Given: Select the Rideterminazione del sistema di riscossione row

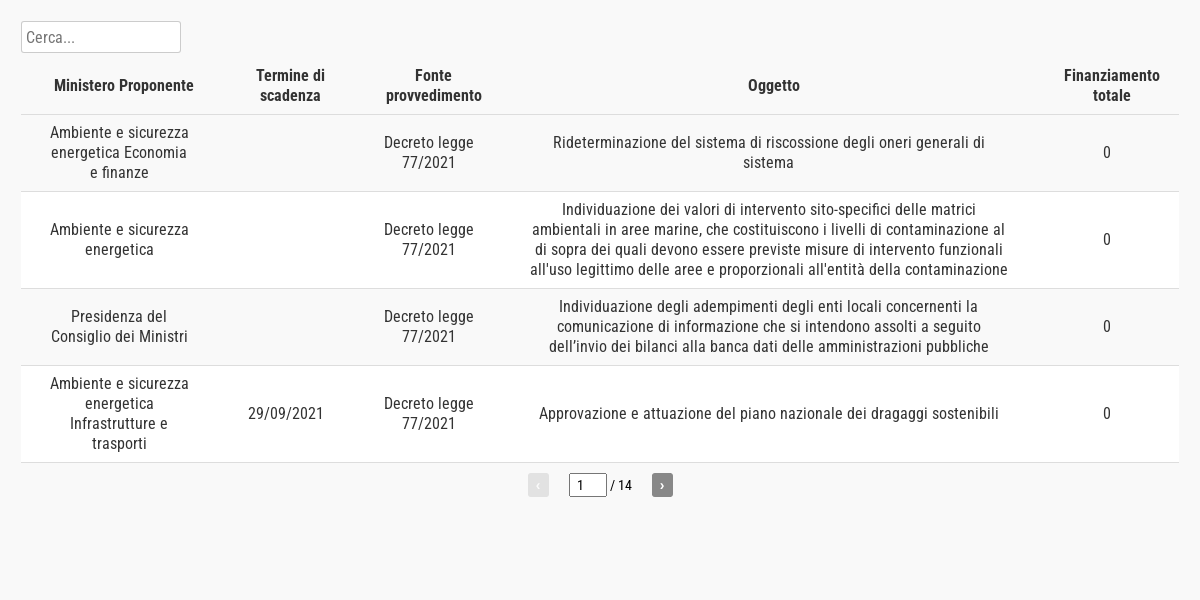Looking at the screenshot, I should (x=600, y=153).
